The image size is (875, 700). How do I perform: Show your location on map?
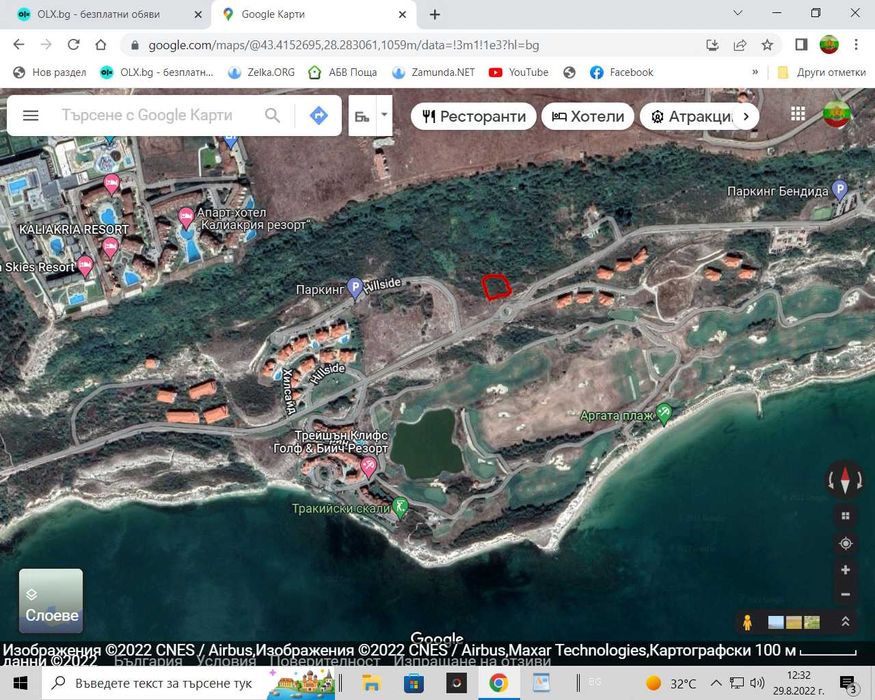(845, 543)
